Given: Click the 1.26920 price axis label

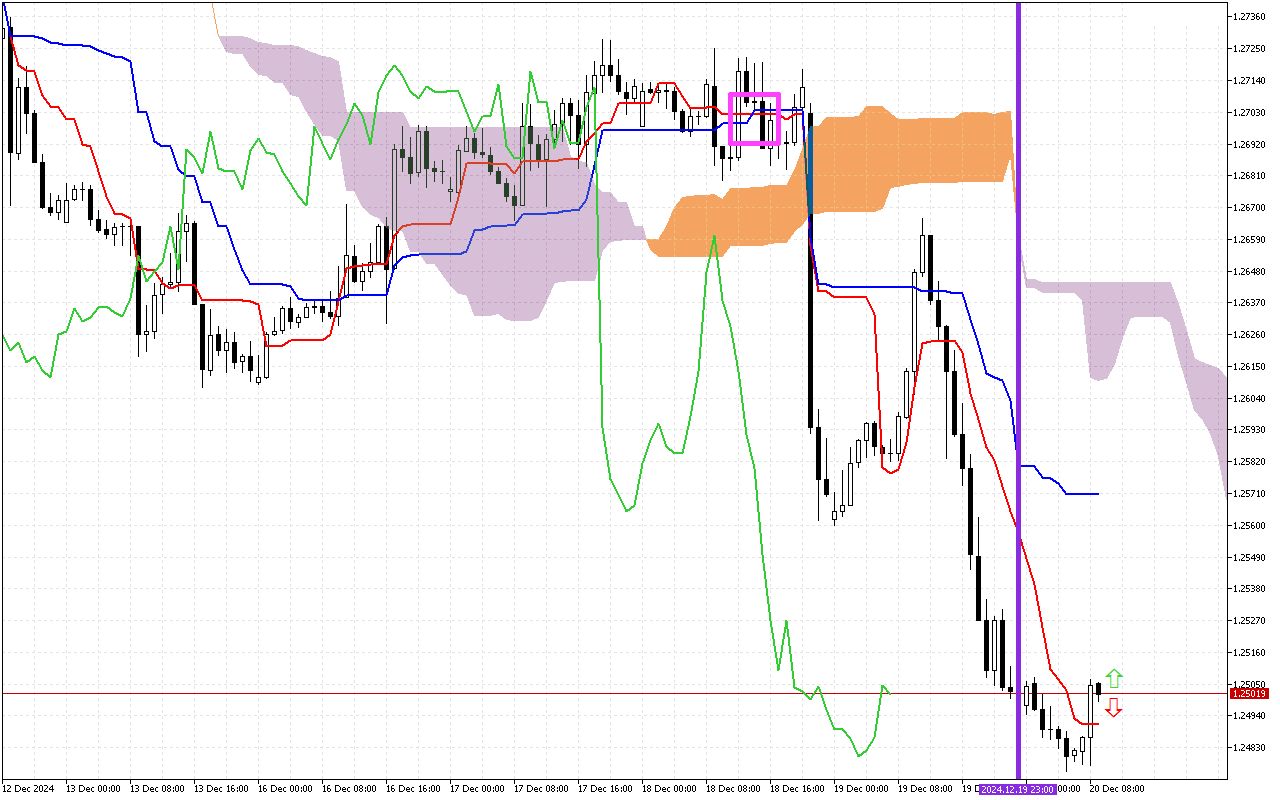Looking at the screenshot, I should pyautogui.click(x=1250, y=145).
